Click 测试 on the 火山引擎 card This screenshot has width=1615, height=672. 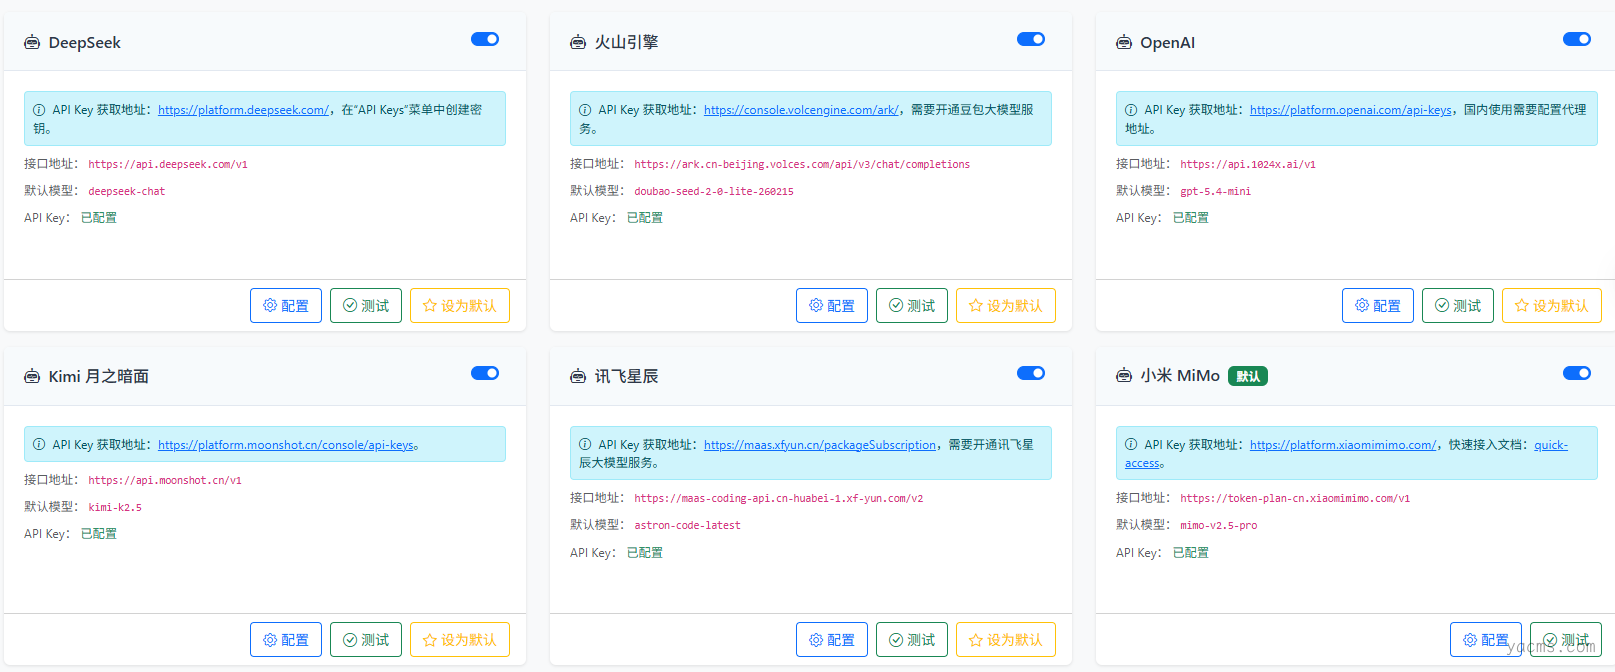912,305
